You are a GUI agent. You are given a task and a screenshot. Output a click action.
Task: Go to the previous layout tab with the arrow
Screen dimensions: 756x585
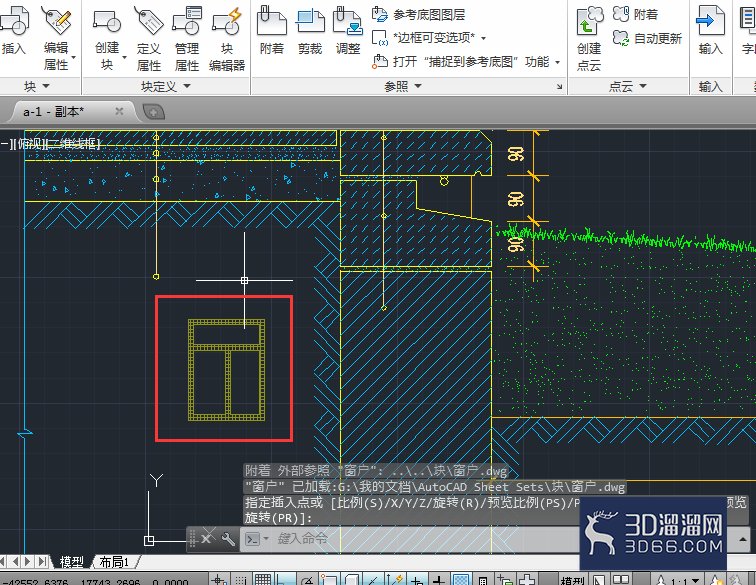click(16, 562)
